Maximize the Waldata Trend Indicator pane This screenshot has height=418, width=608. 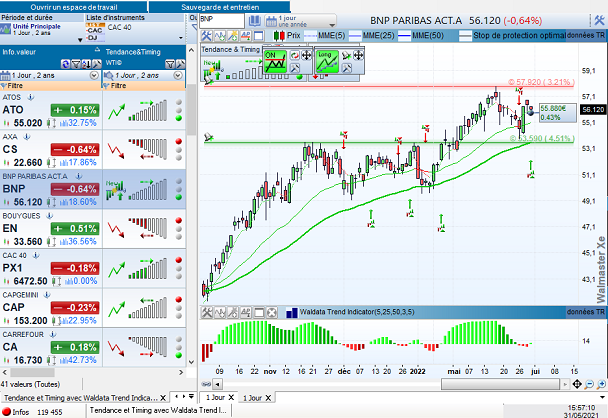[259, 313]
